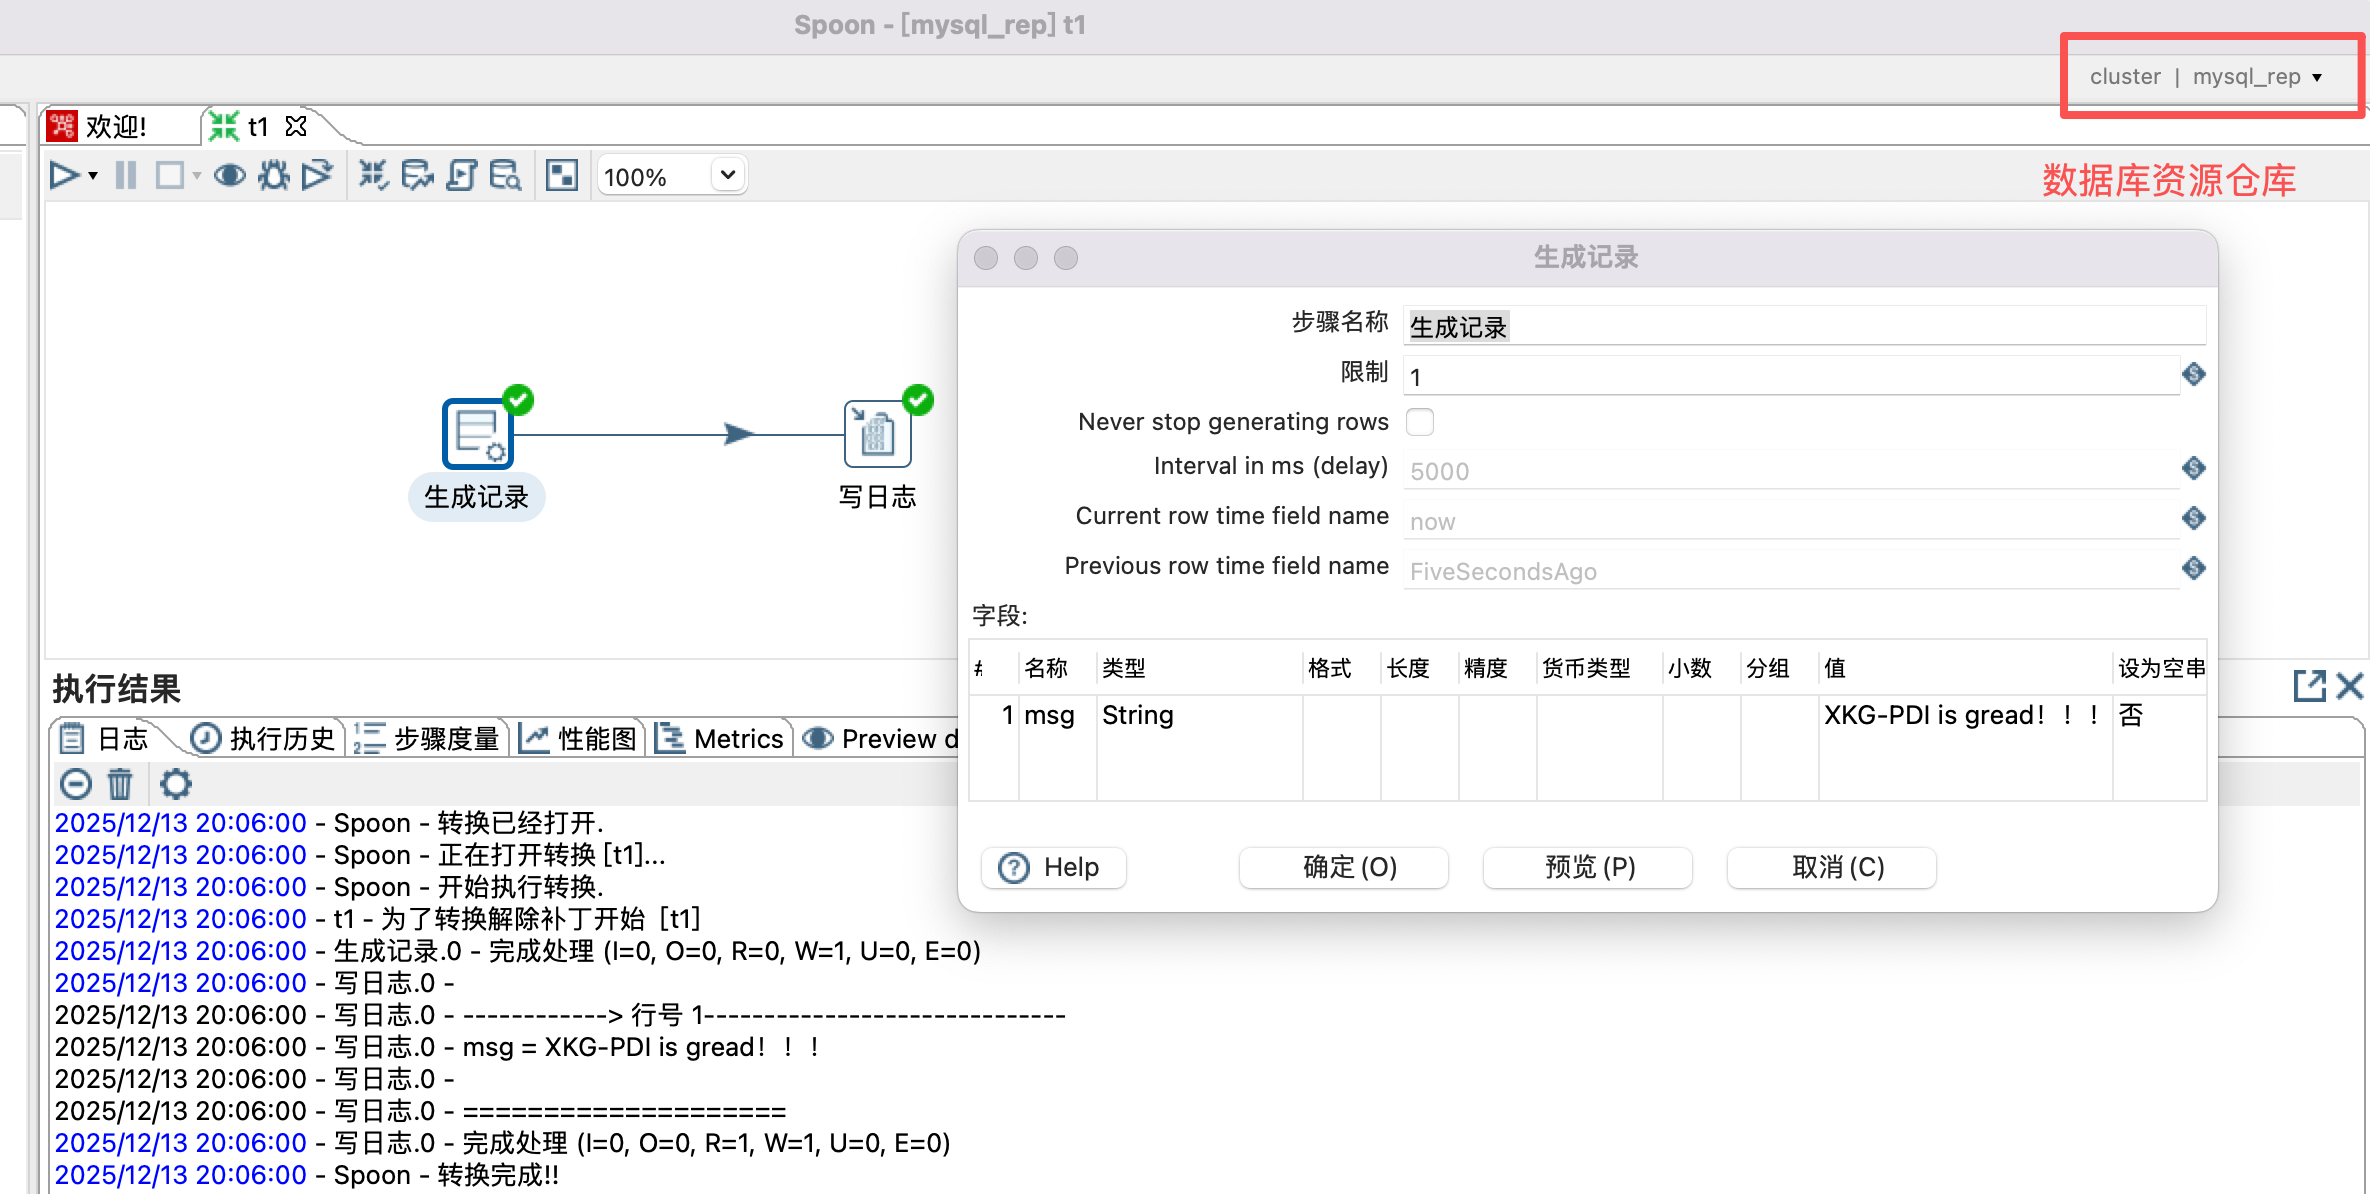Click the 限制 input field
The height and width of the screenshot is (1194, 2370).
[1790, 377]
